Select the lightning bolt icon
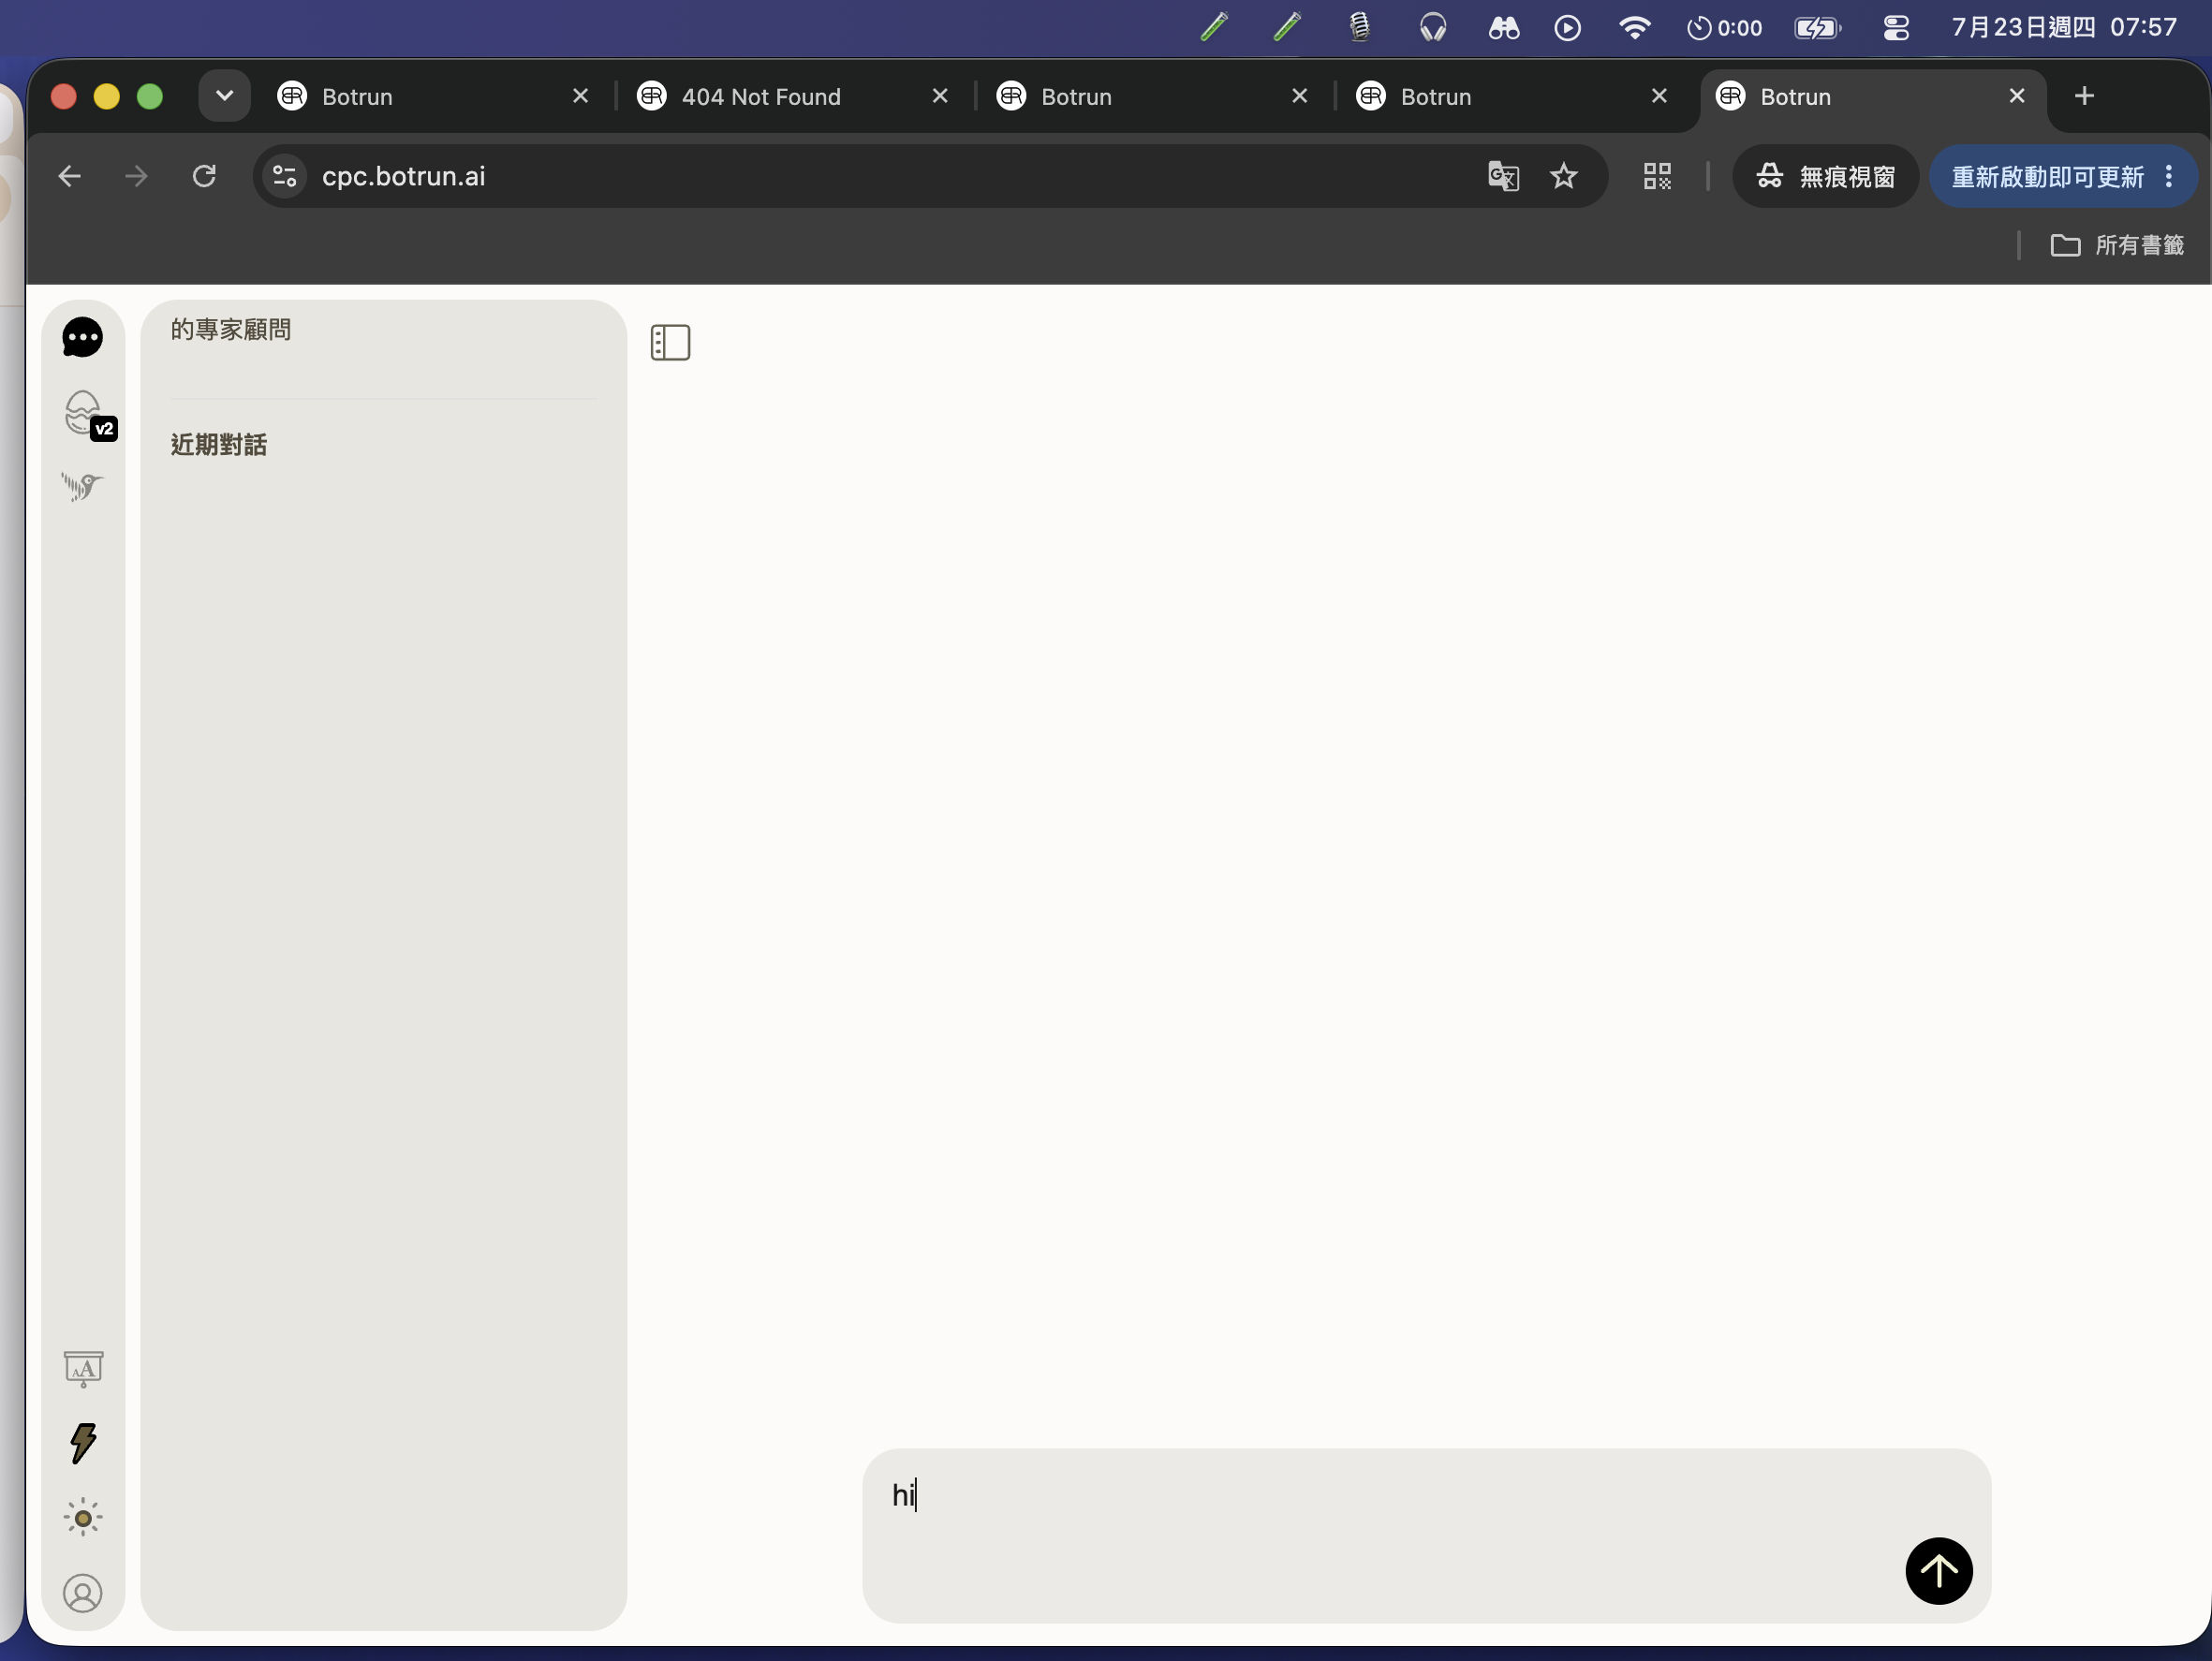 tap(83, 1443)
